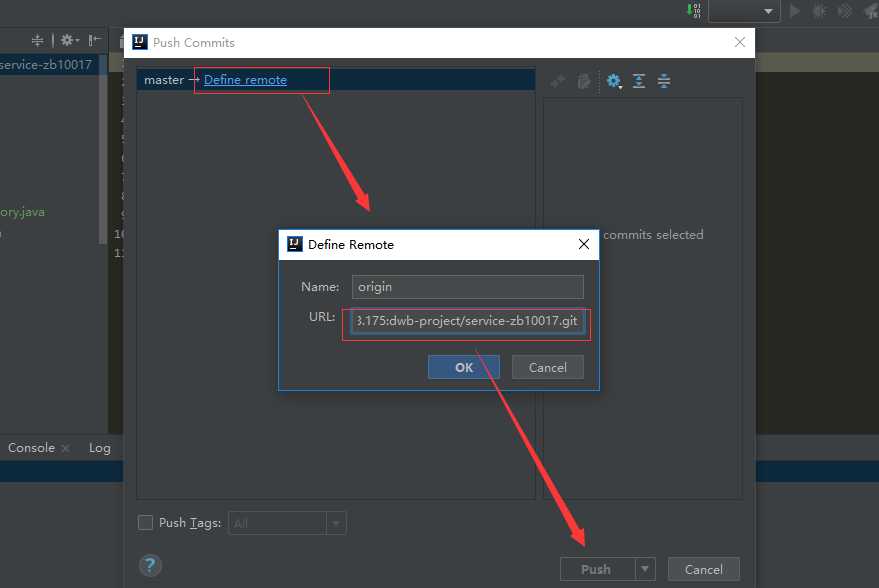Switch to the Log tab
Viewport: 879px width, 588px height.
coord(100,448)
